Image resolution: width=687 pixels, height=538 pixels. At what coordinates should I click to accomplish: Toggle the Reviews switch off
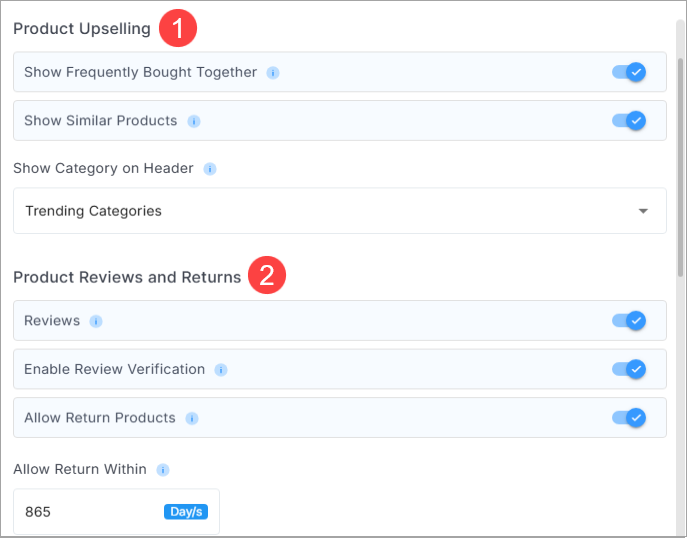point(629,321)
